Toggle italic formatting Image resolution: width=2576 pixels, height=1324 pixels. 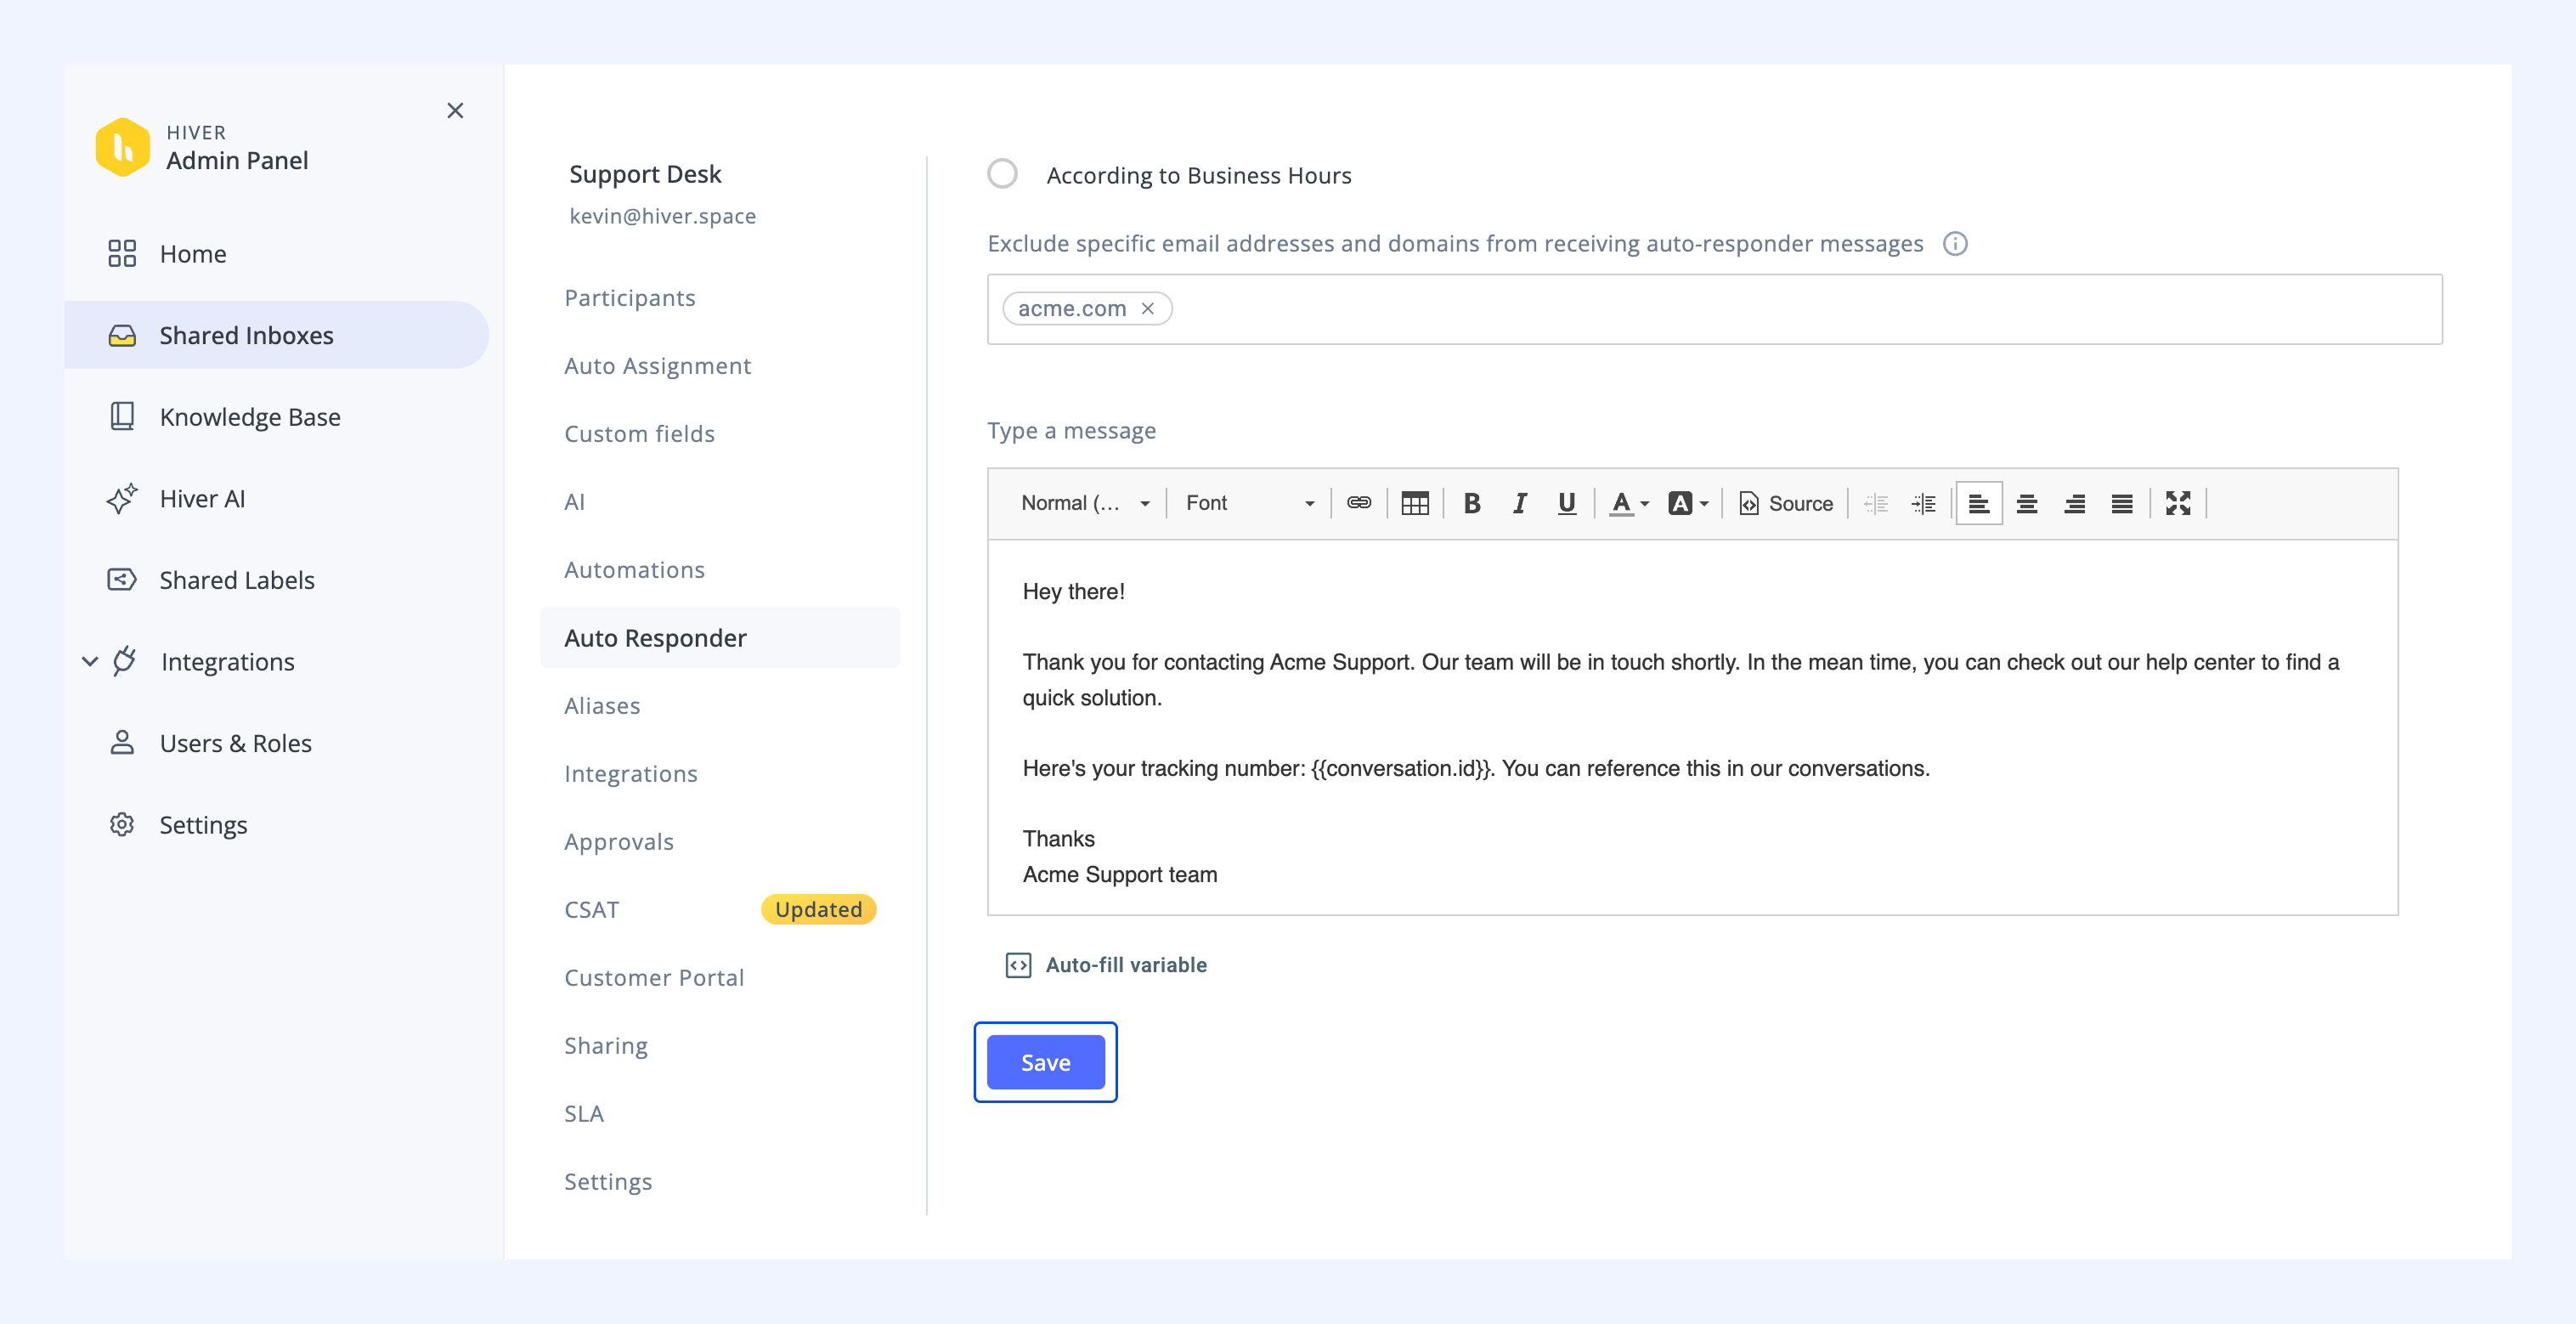[1519, 503]
